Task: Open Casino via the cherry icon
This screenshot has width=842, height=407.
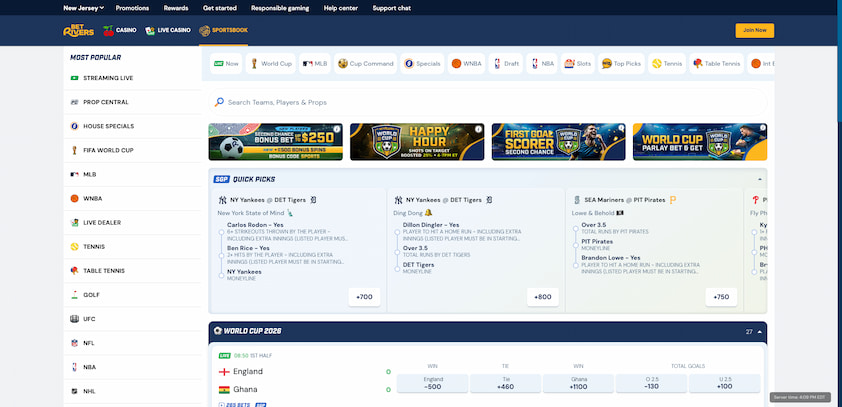Action: pos(108,31)
